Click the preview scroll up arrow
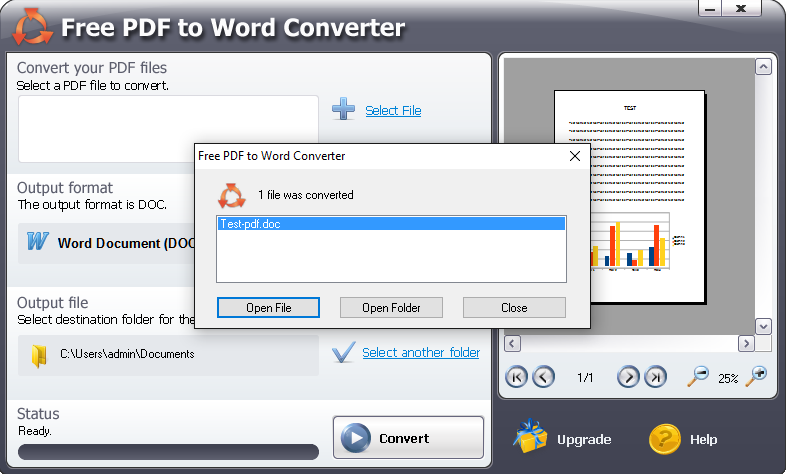787x474 pixels. [763, 67]
